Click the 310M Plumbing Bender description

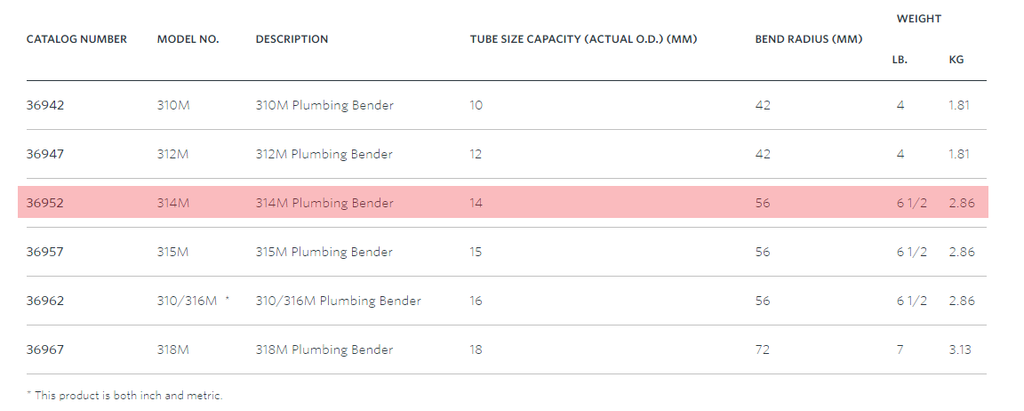(x=324, y=105)
